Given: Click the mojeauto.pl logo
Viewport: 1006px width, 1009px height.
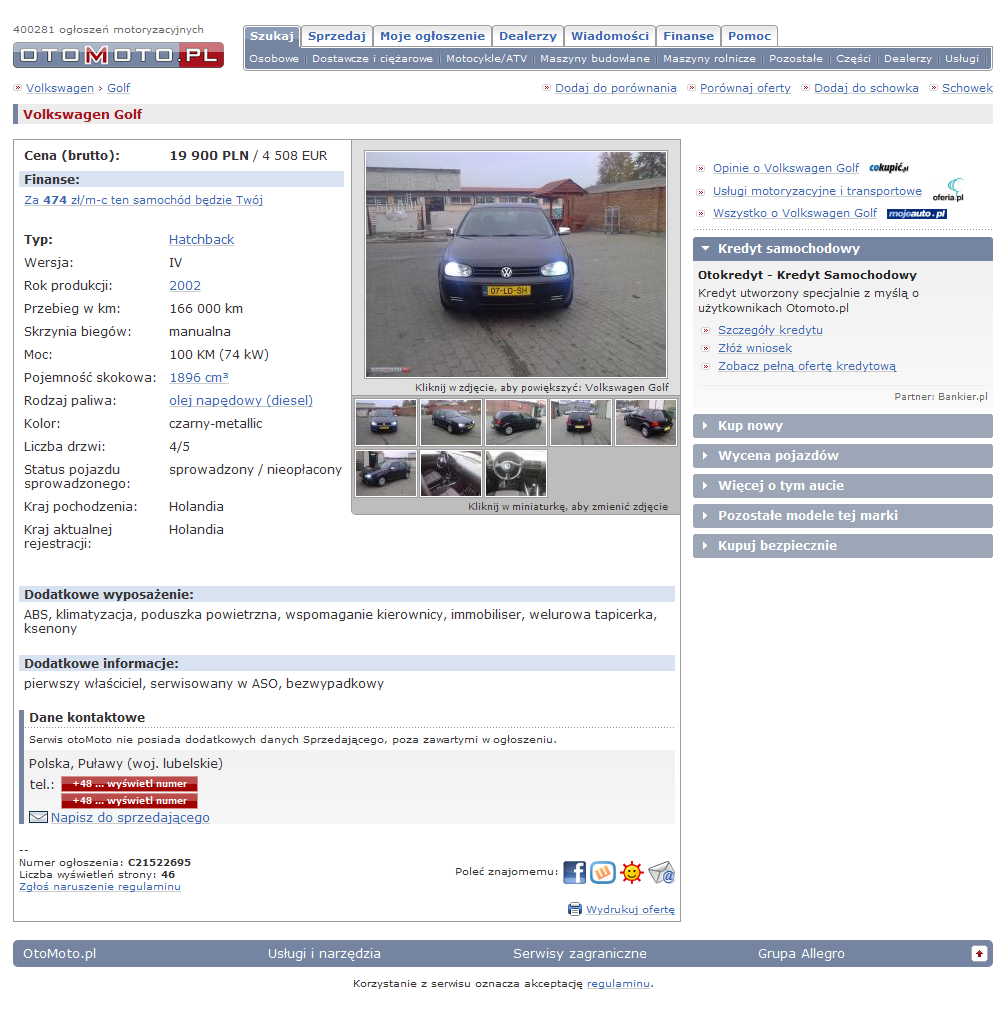Looking at the screenshot, I should [917, 214].
